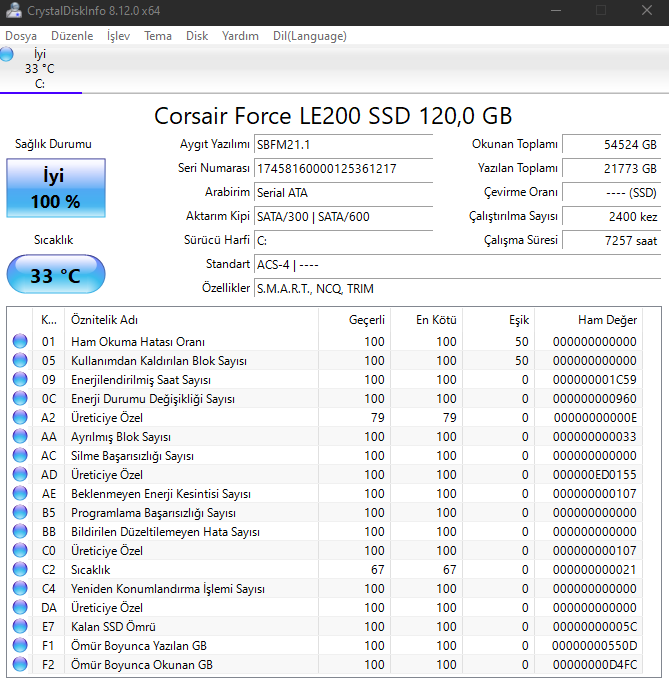This screenshot has width=669, height=686.
Task: Click status orb for attribute F2 row
Action: (x=20, y=665)
